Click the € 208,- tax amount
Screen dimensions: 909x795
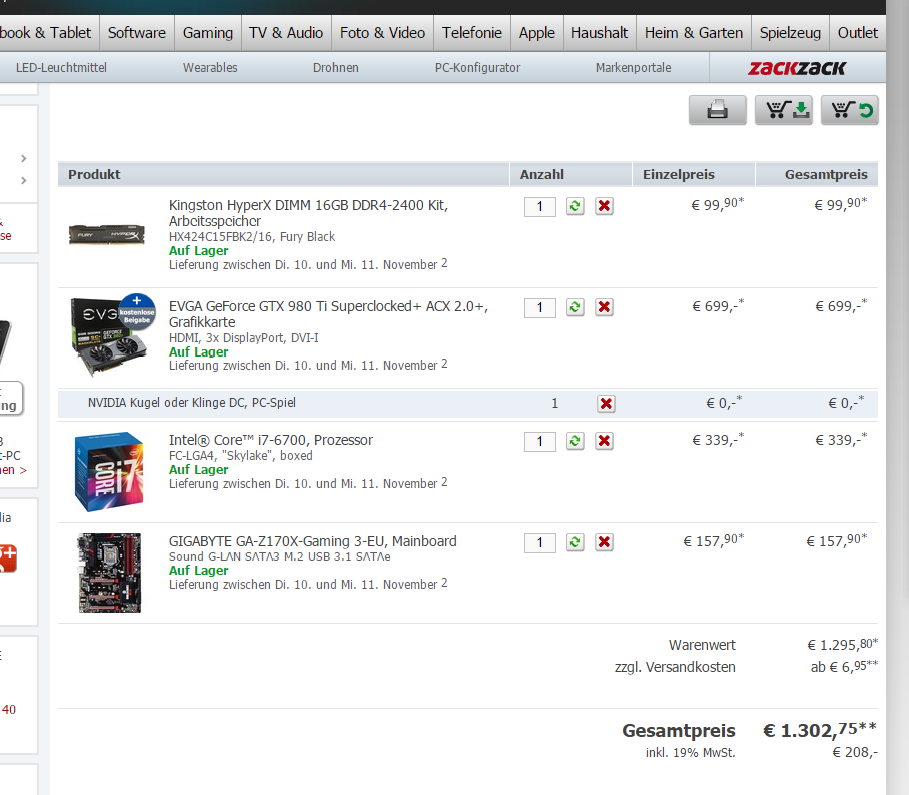pos(855,753)
